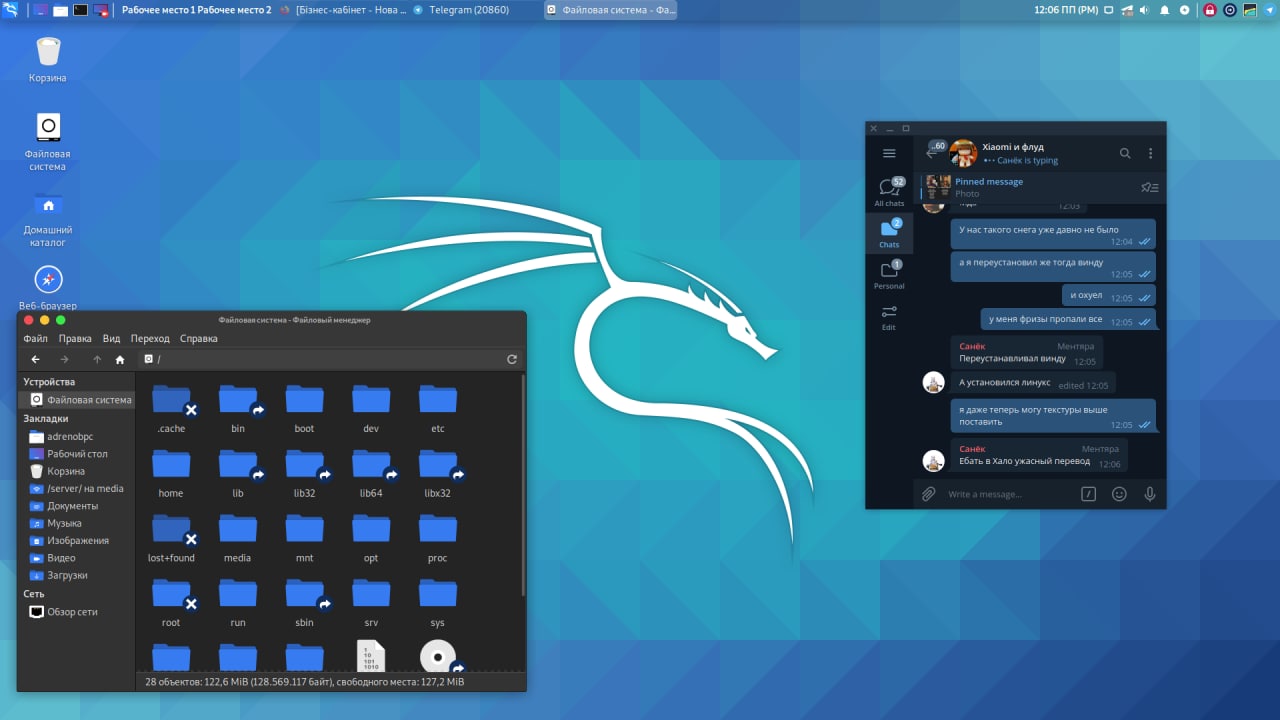Select the Файловая система desktop icon
The image size is (1280, 720).
(x=48, y=141)
